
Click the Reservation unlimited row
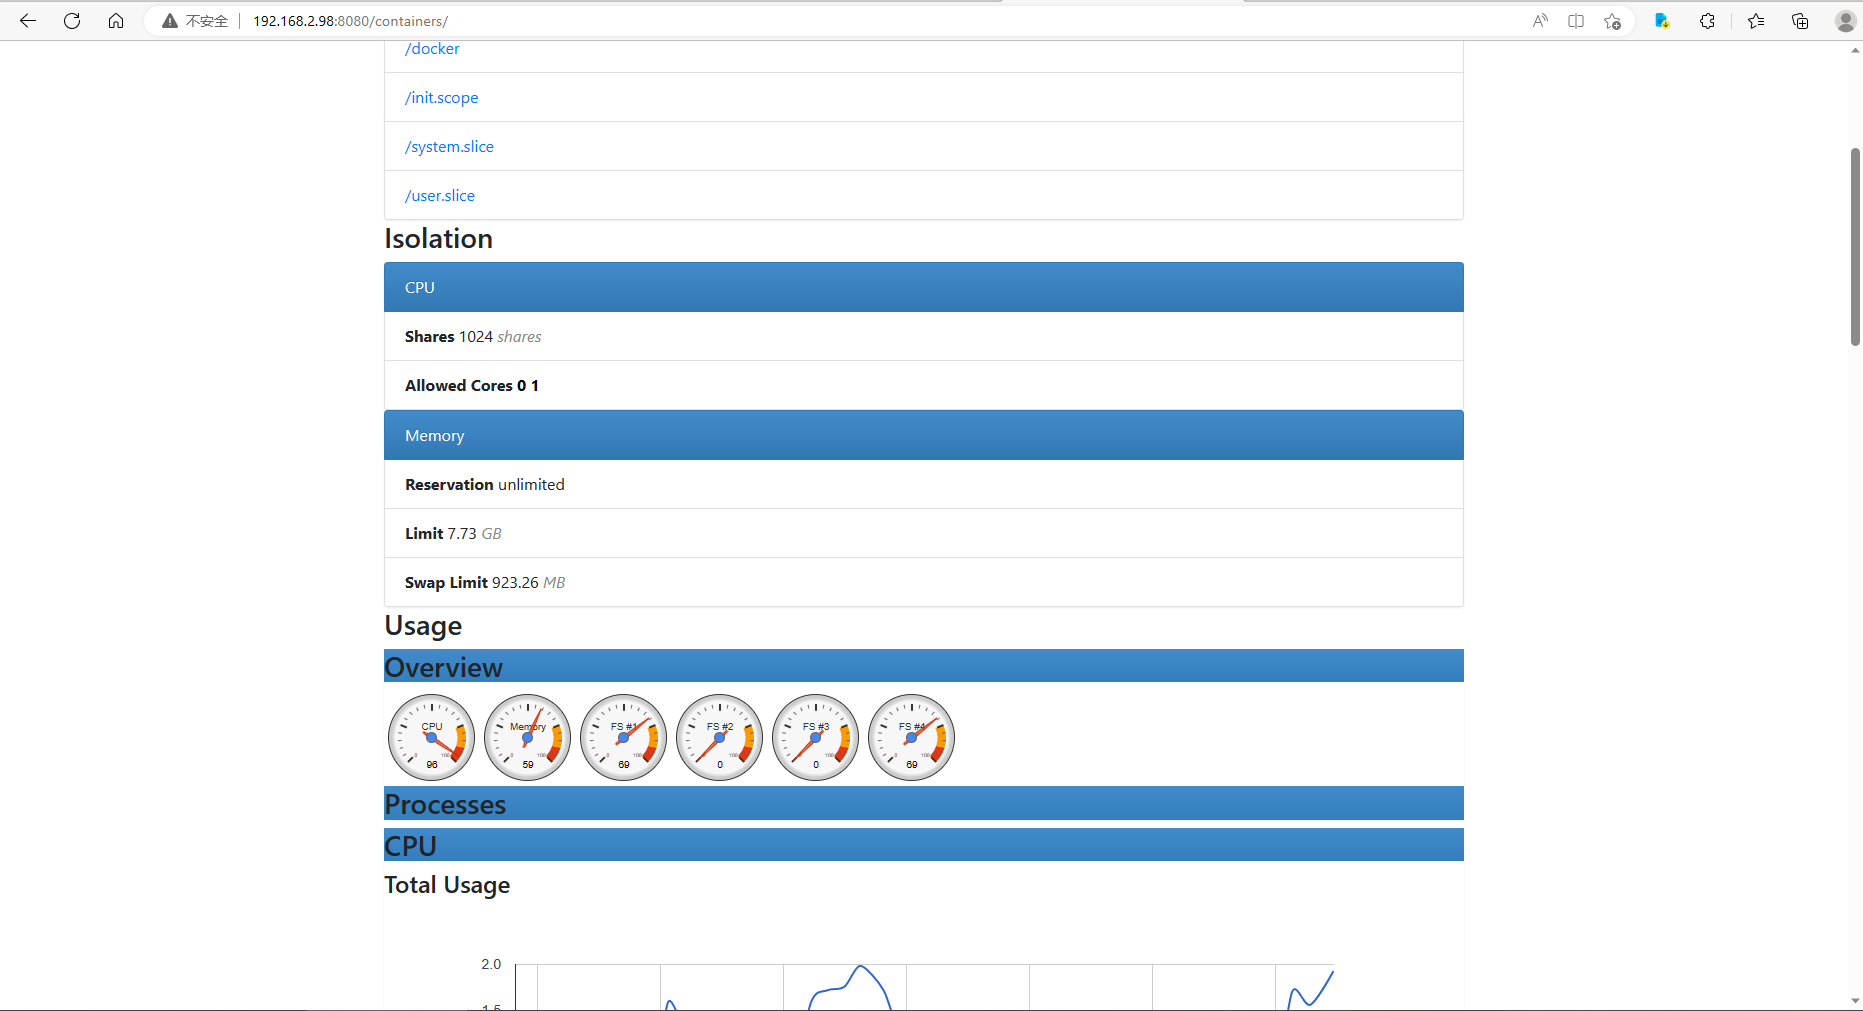924,484
